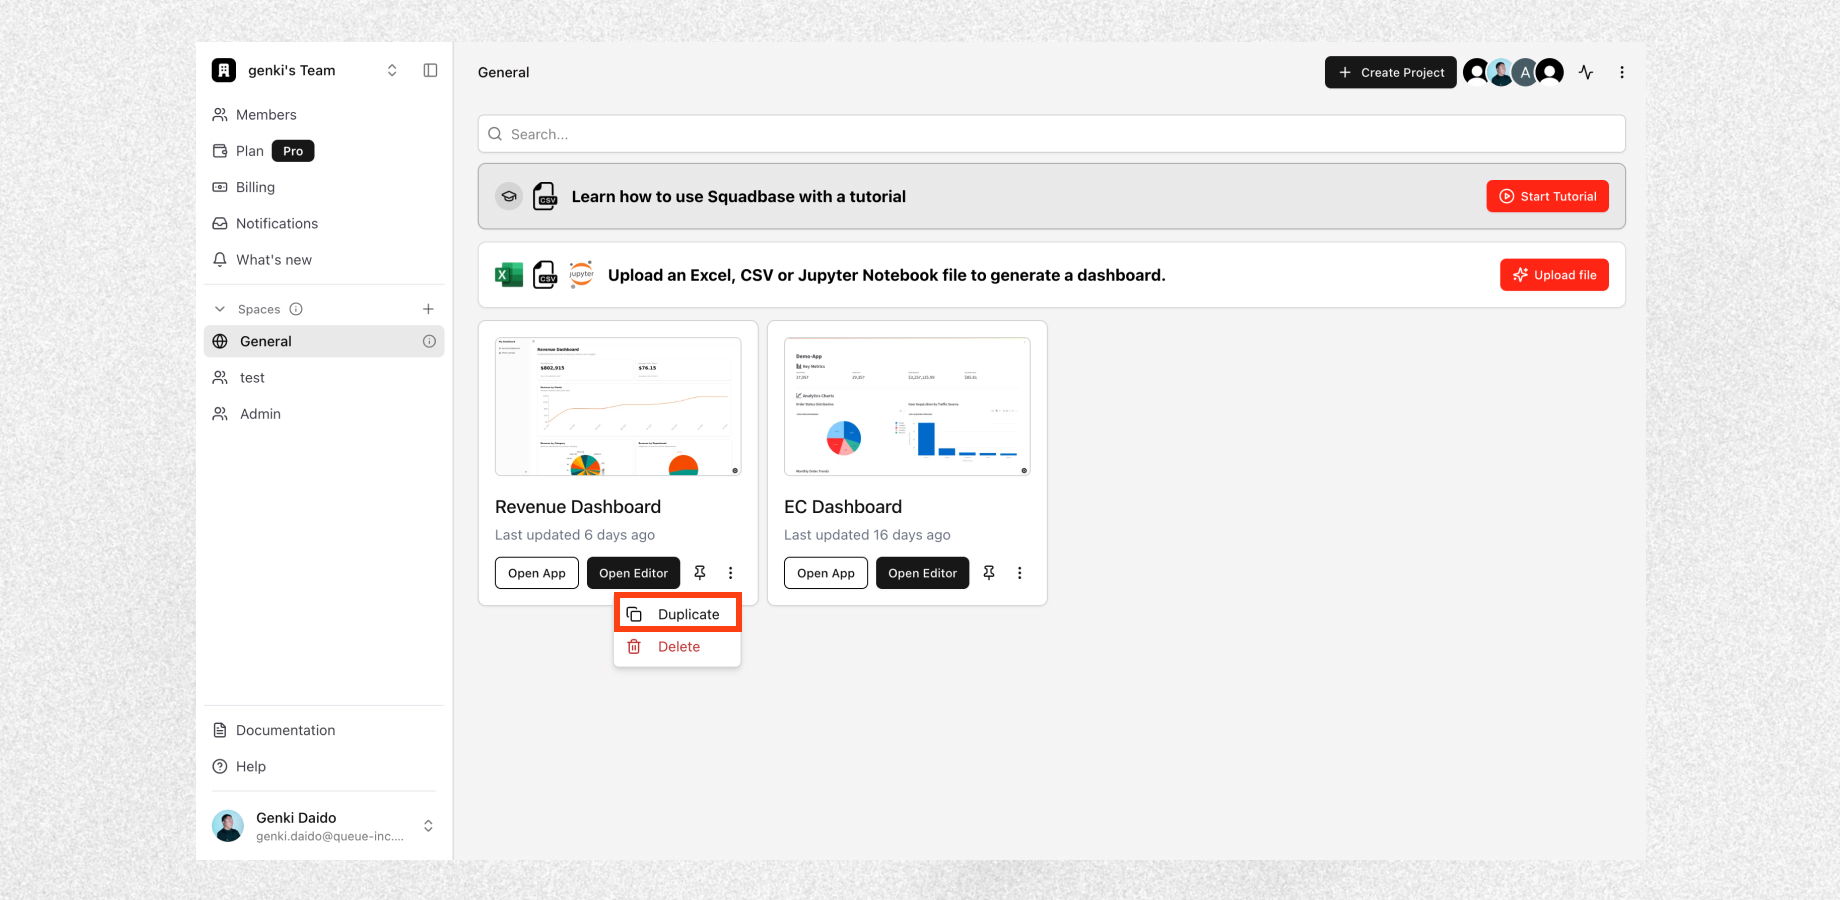1840x900 pixels.
Task: Open App for EC Dashboard
Action: 826,573
